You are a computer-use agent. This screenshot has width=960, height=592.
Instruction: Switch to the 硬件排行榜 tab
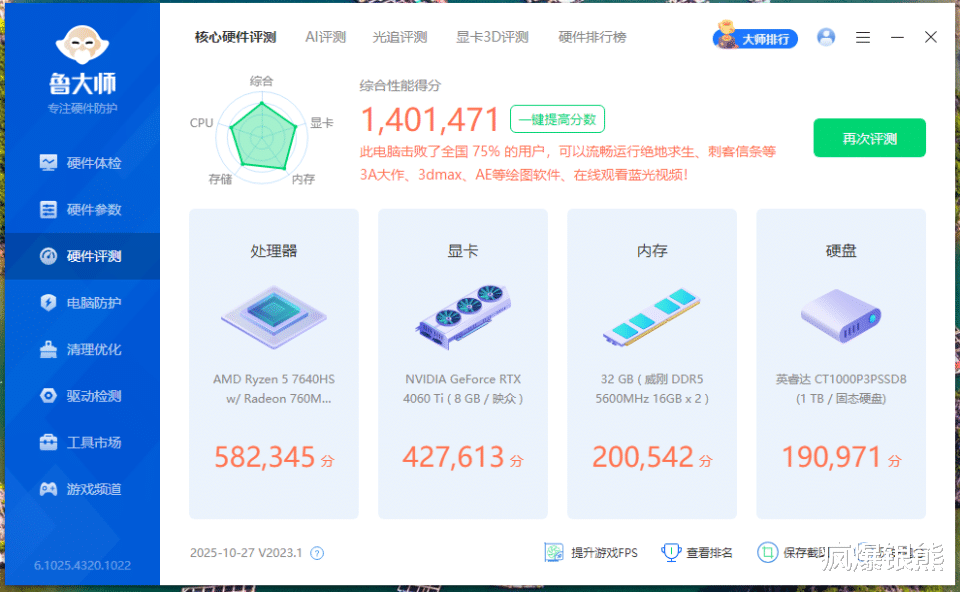[x=592, y=37]
